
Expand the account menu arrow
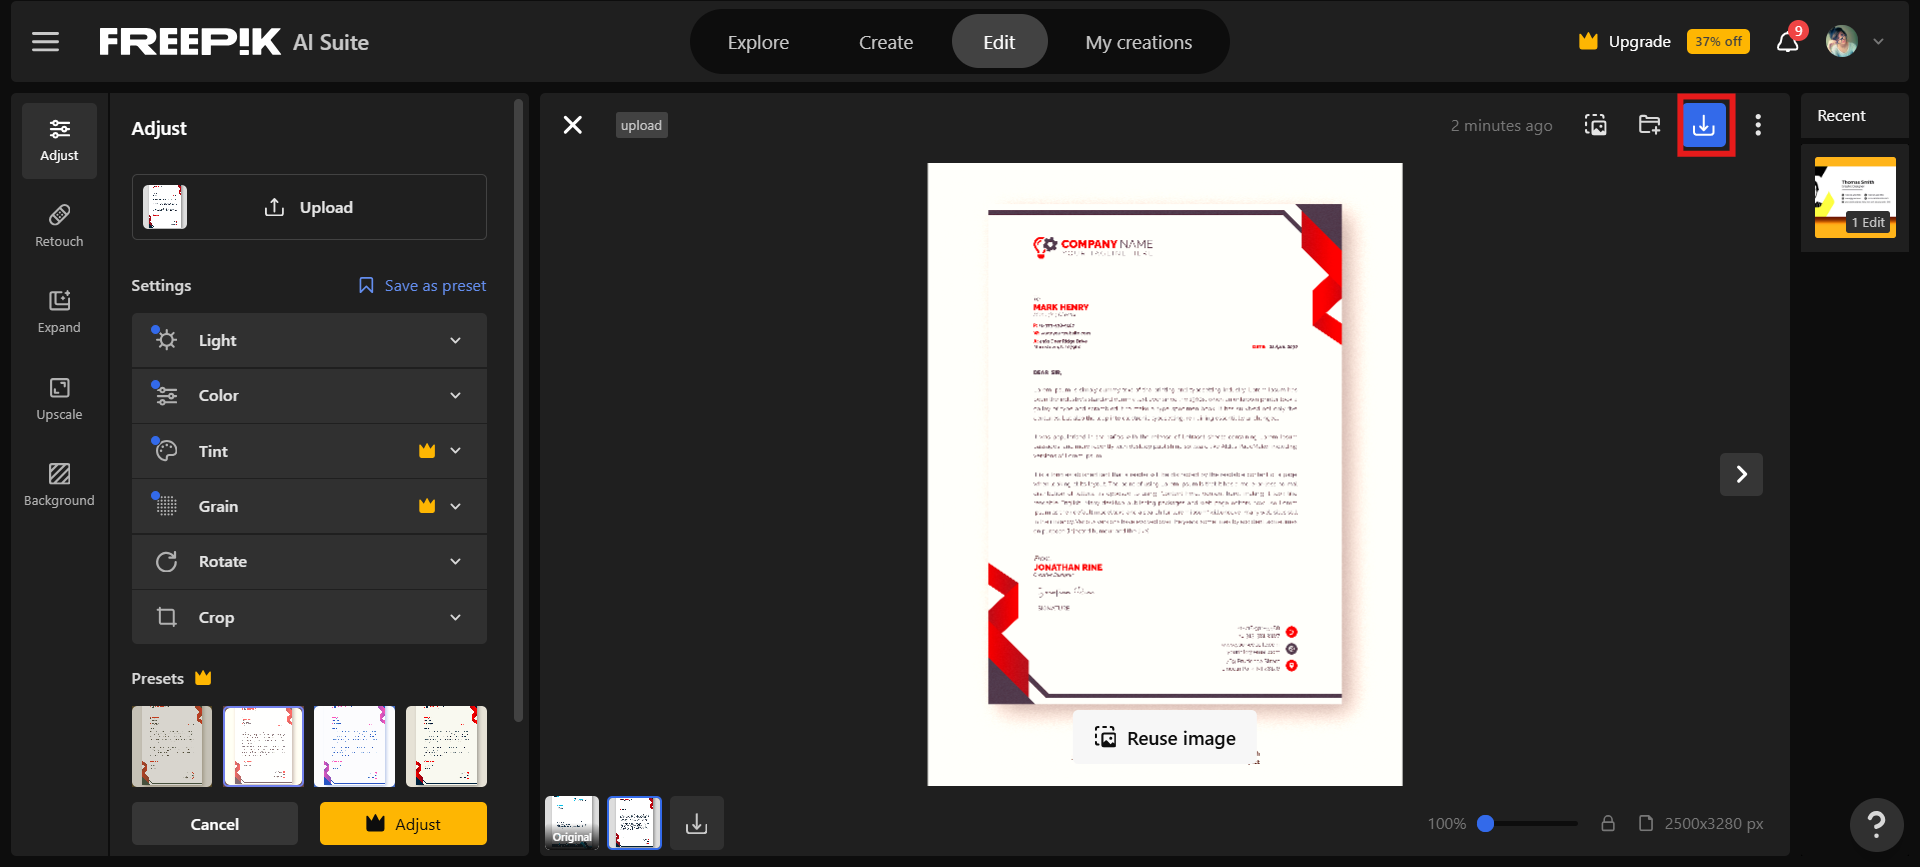[1878, 42]
